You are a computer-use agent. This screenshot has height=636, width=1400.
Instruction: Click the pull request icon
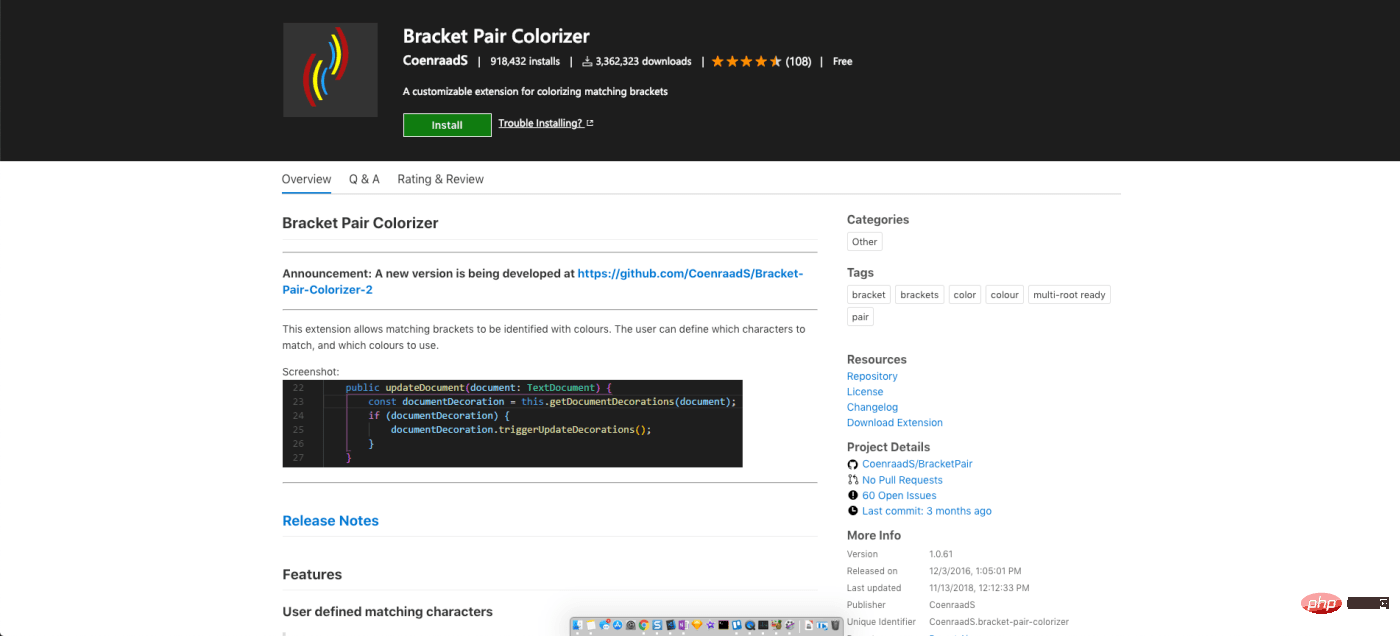[x=853, y=480]
